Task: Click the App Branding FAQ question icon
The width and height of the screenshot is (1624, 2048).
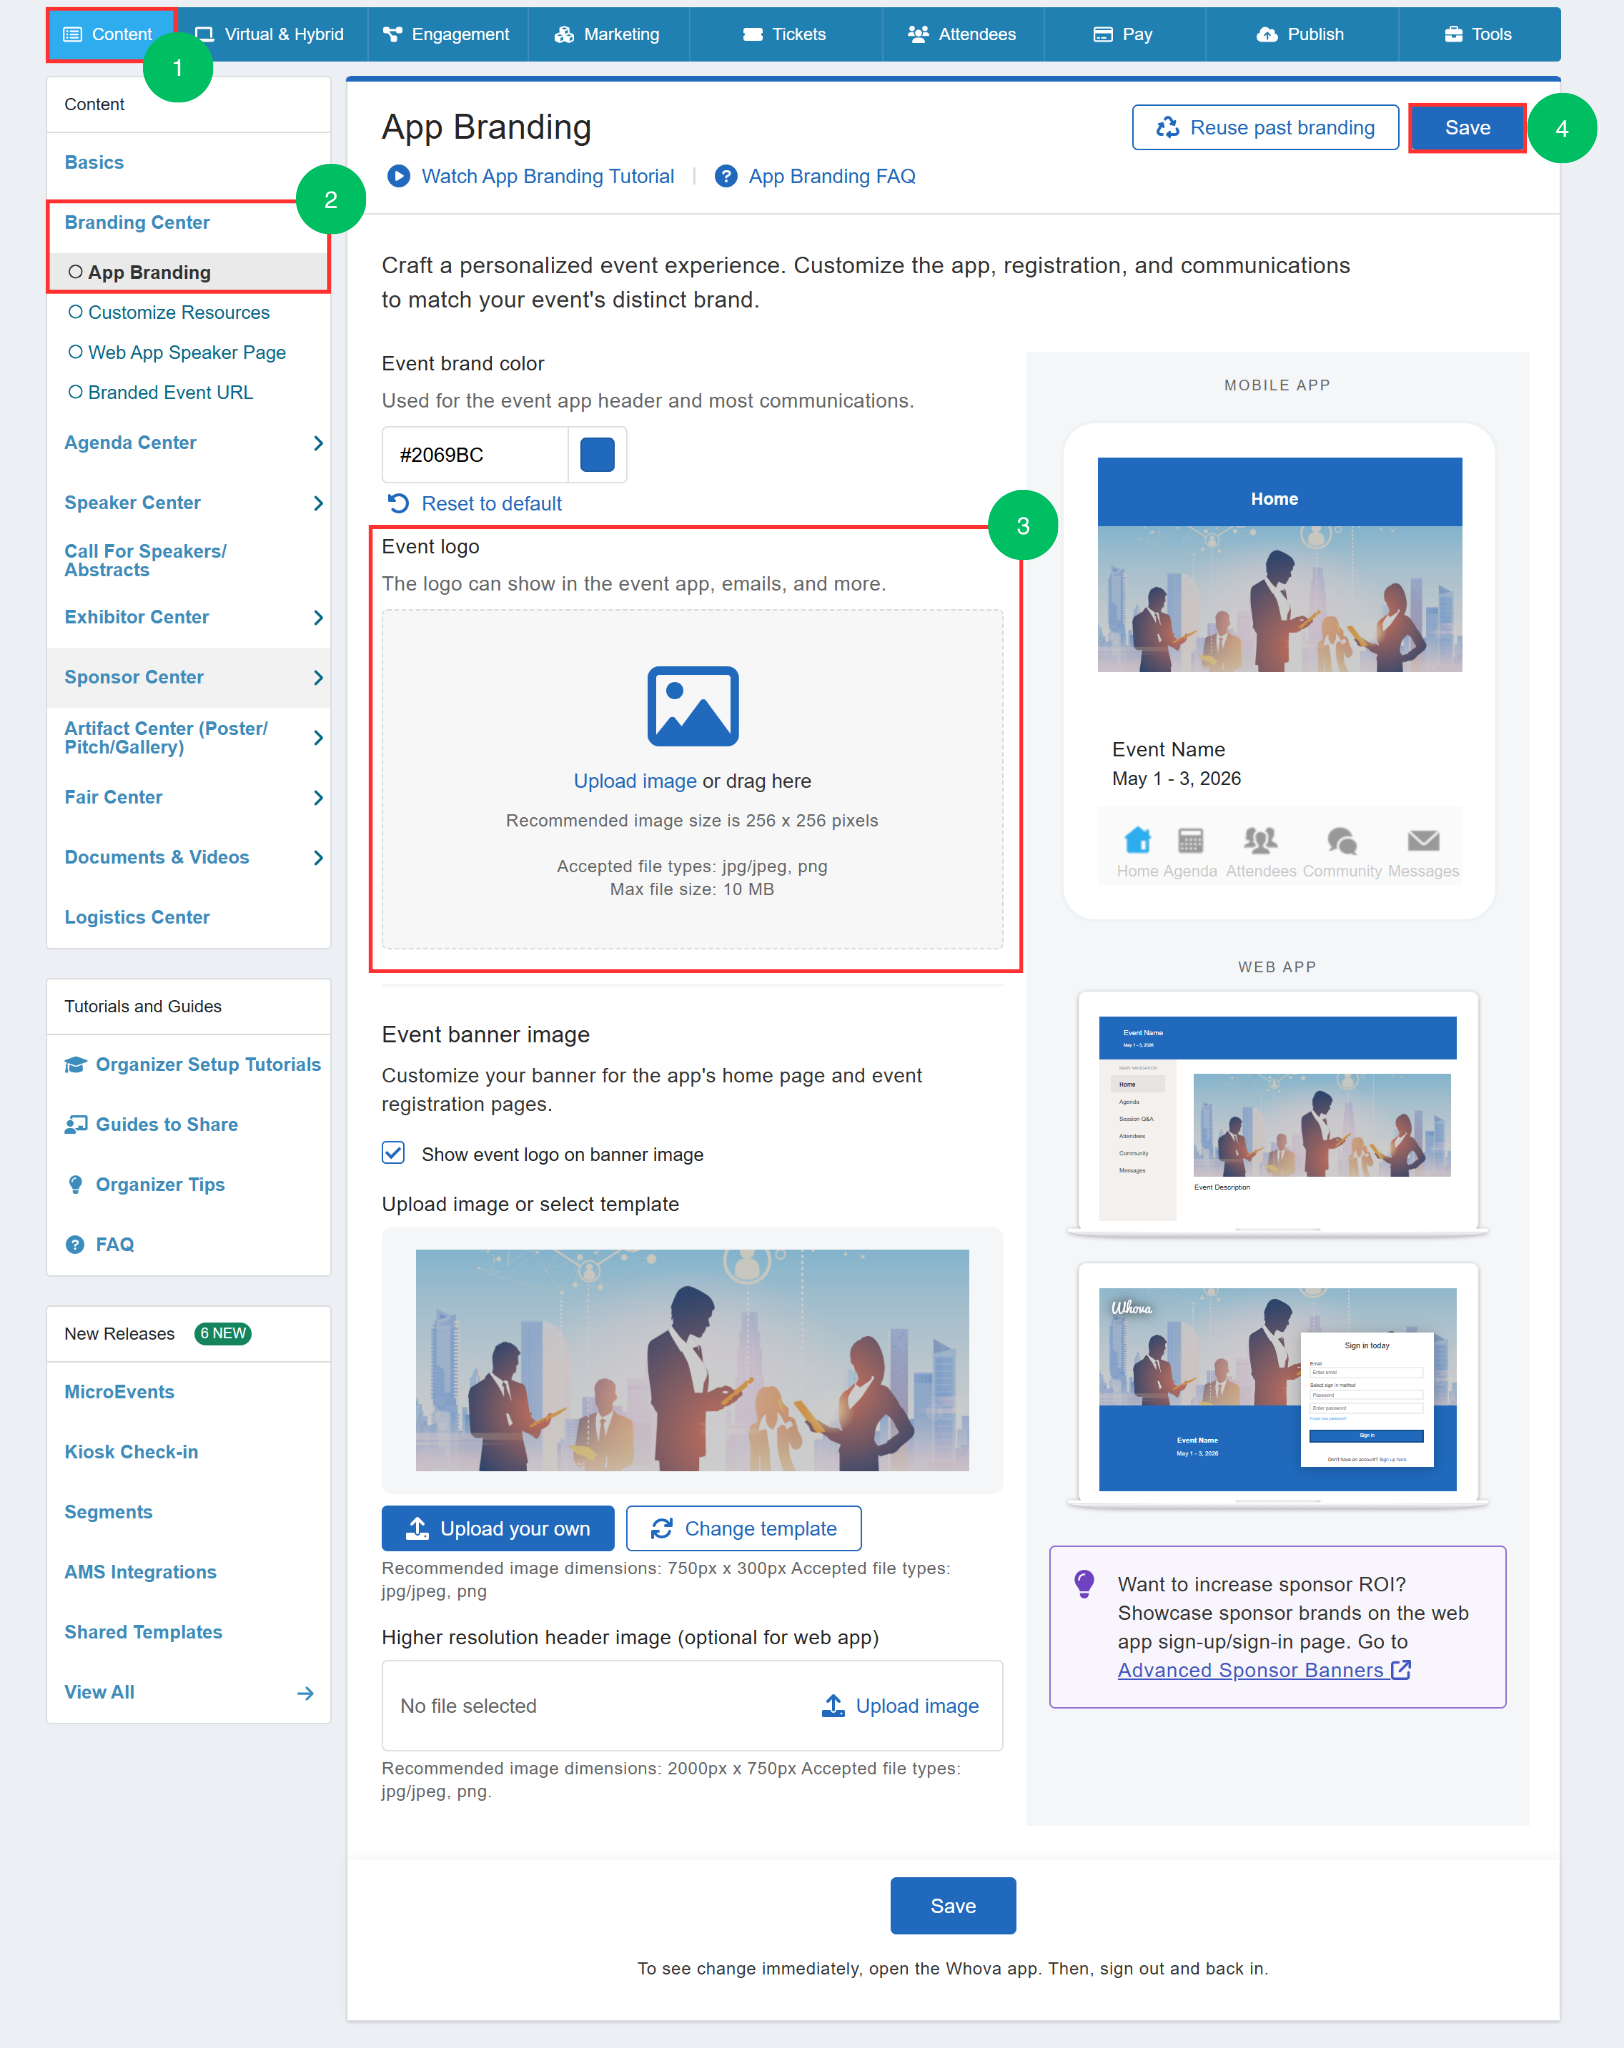Action: tap(726, 176)
